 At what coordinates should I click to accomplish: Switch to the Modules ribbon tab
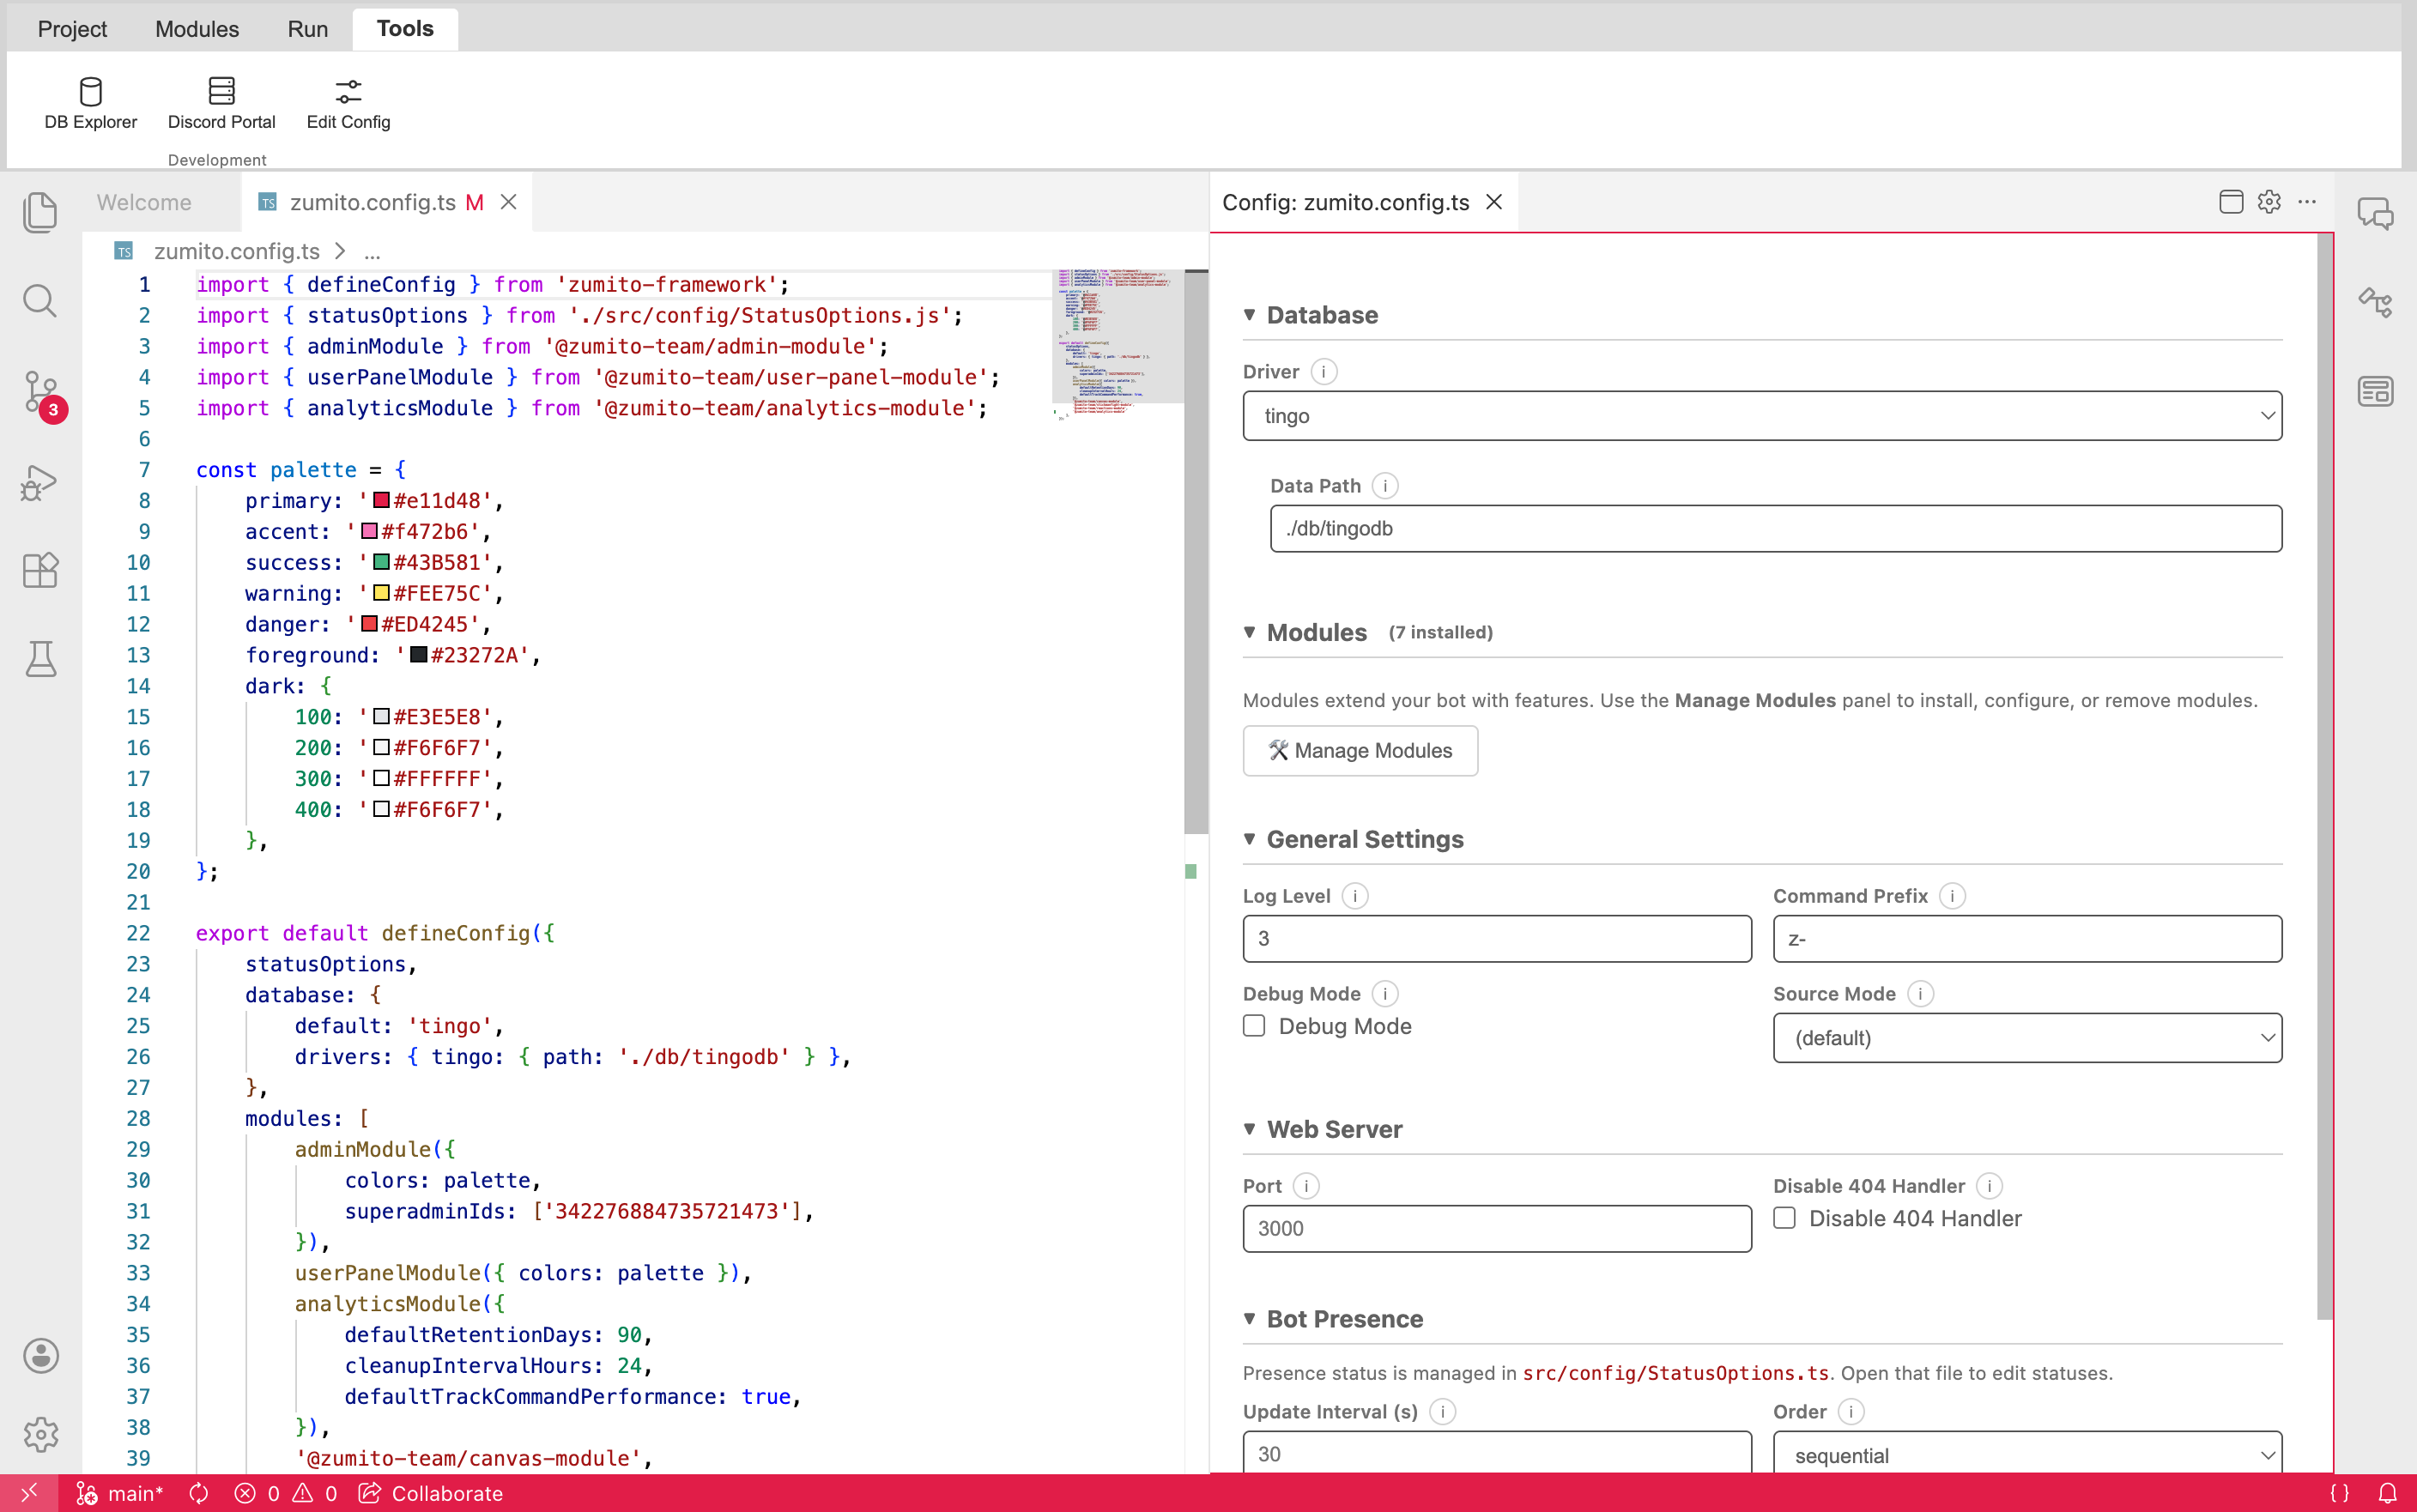tap(197, 29)
